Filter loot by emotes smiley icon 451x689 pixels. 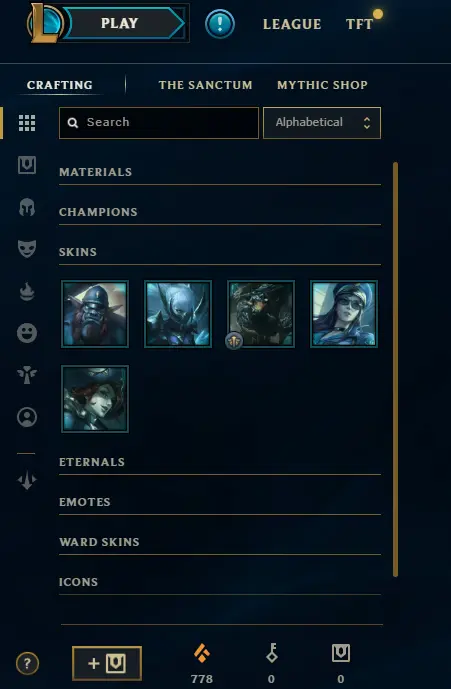27,333
